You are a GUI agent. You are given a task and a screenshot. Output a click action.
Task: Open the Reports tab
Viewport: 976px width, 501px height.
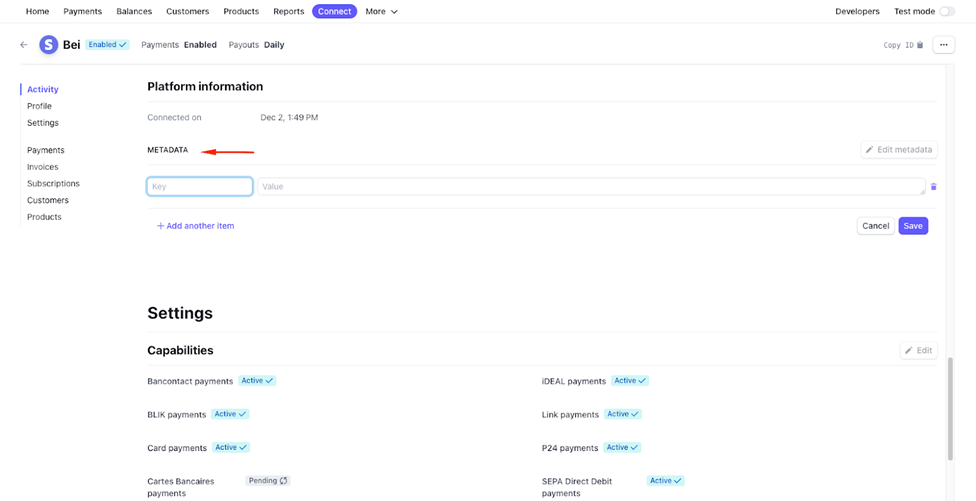click(289, 11)
